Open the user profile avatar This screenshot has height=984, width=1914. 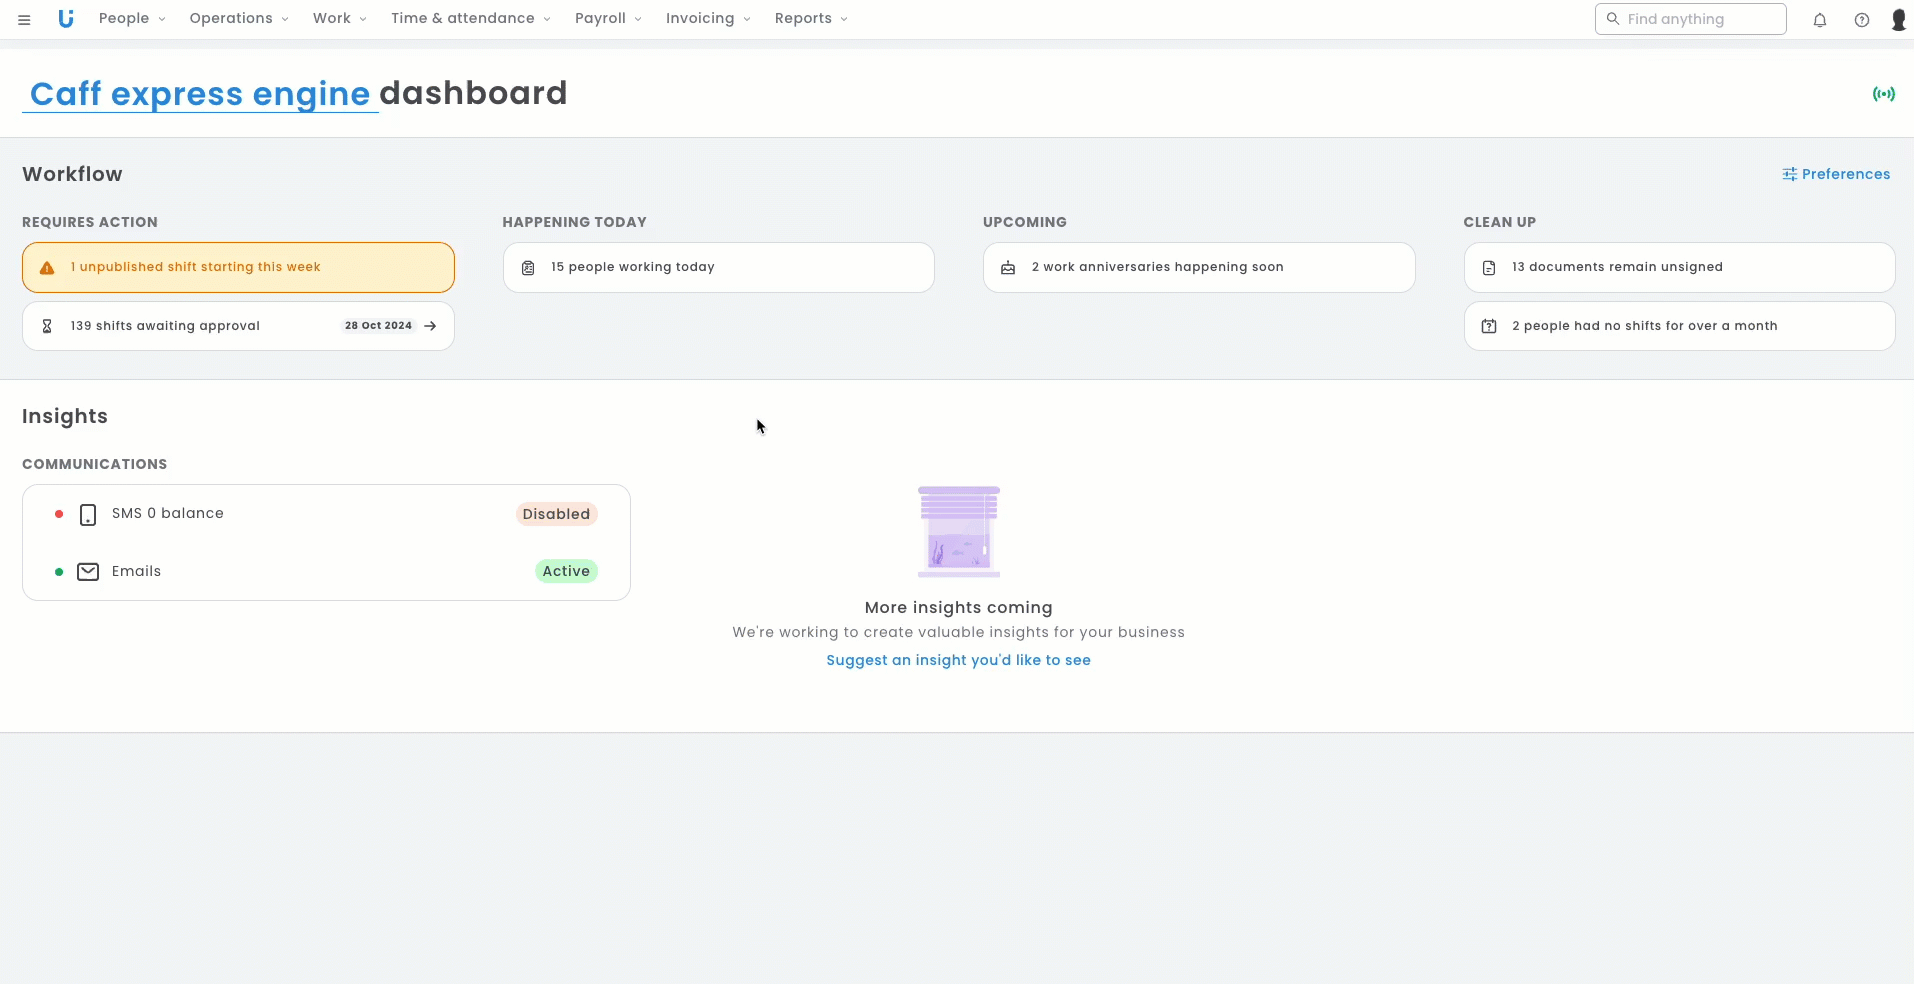click(x=1898, y=20)
